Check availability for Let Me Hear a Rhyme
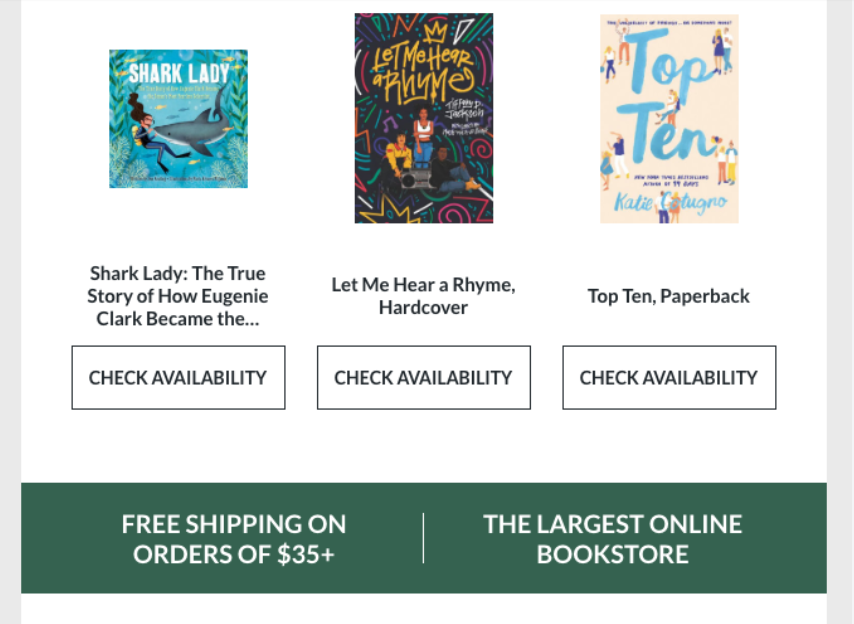This screenshot has width=854, height=624. pyautogui.click(x=424, y=378)
